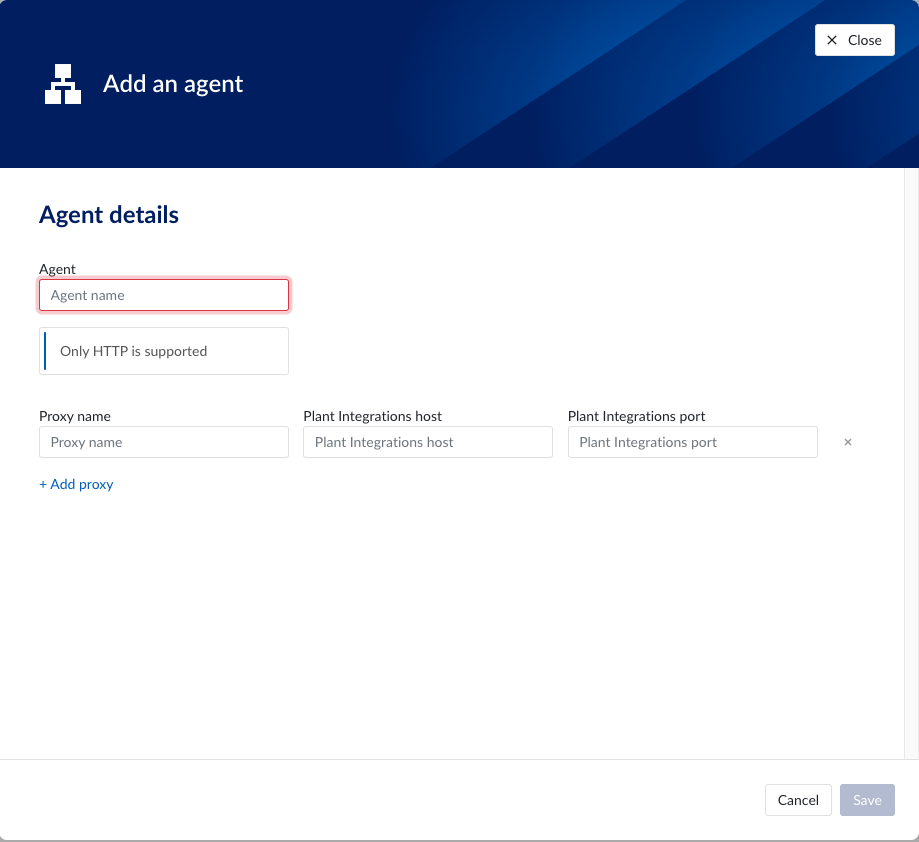Select the Plant Integrations host field

coord(428,442)
